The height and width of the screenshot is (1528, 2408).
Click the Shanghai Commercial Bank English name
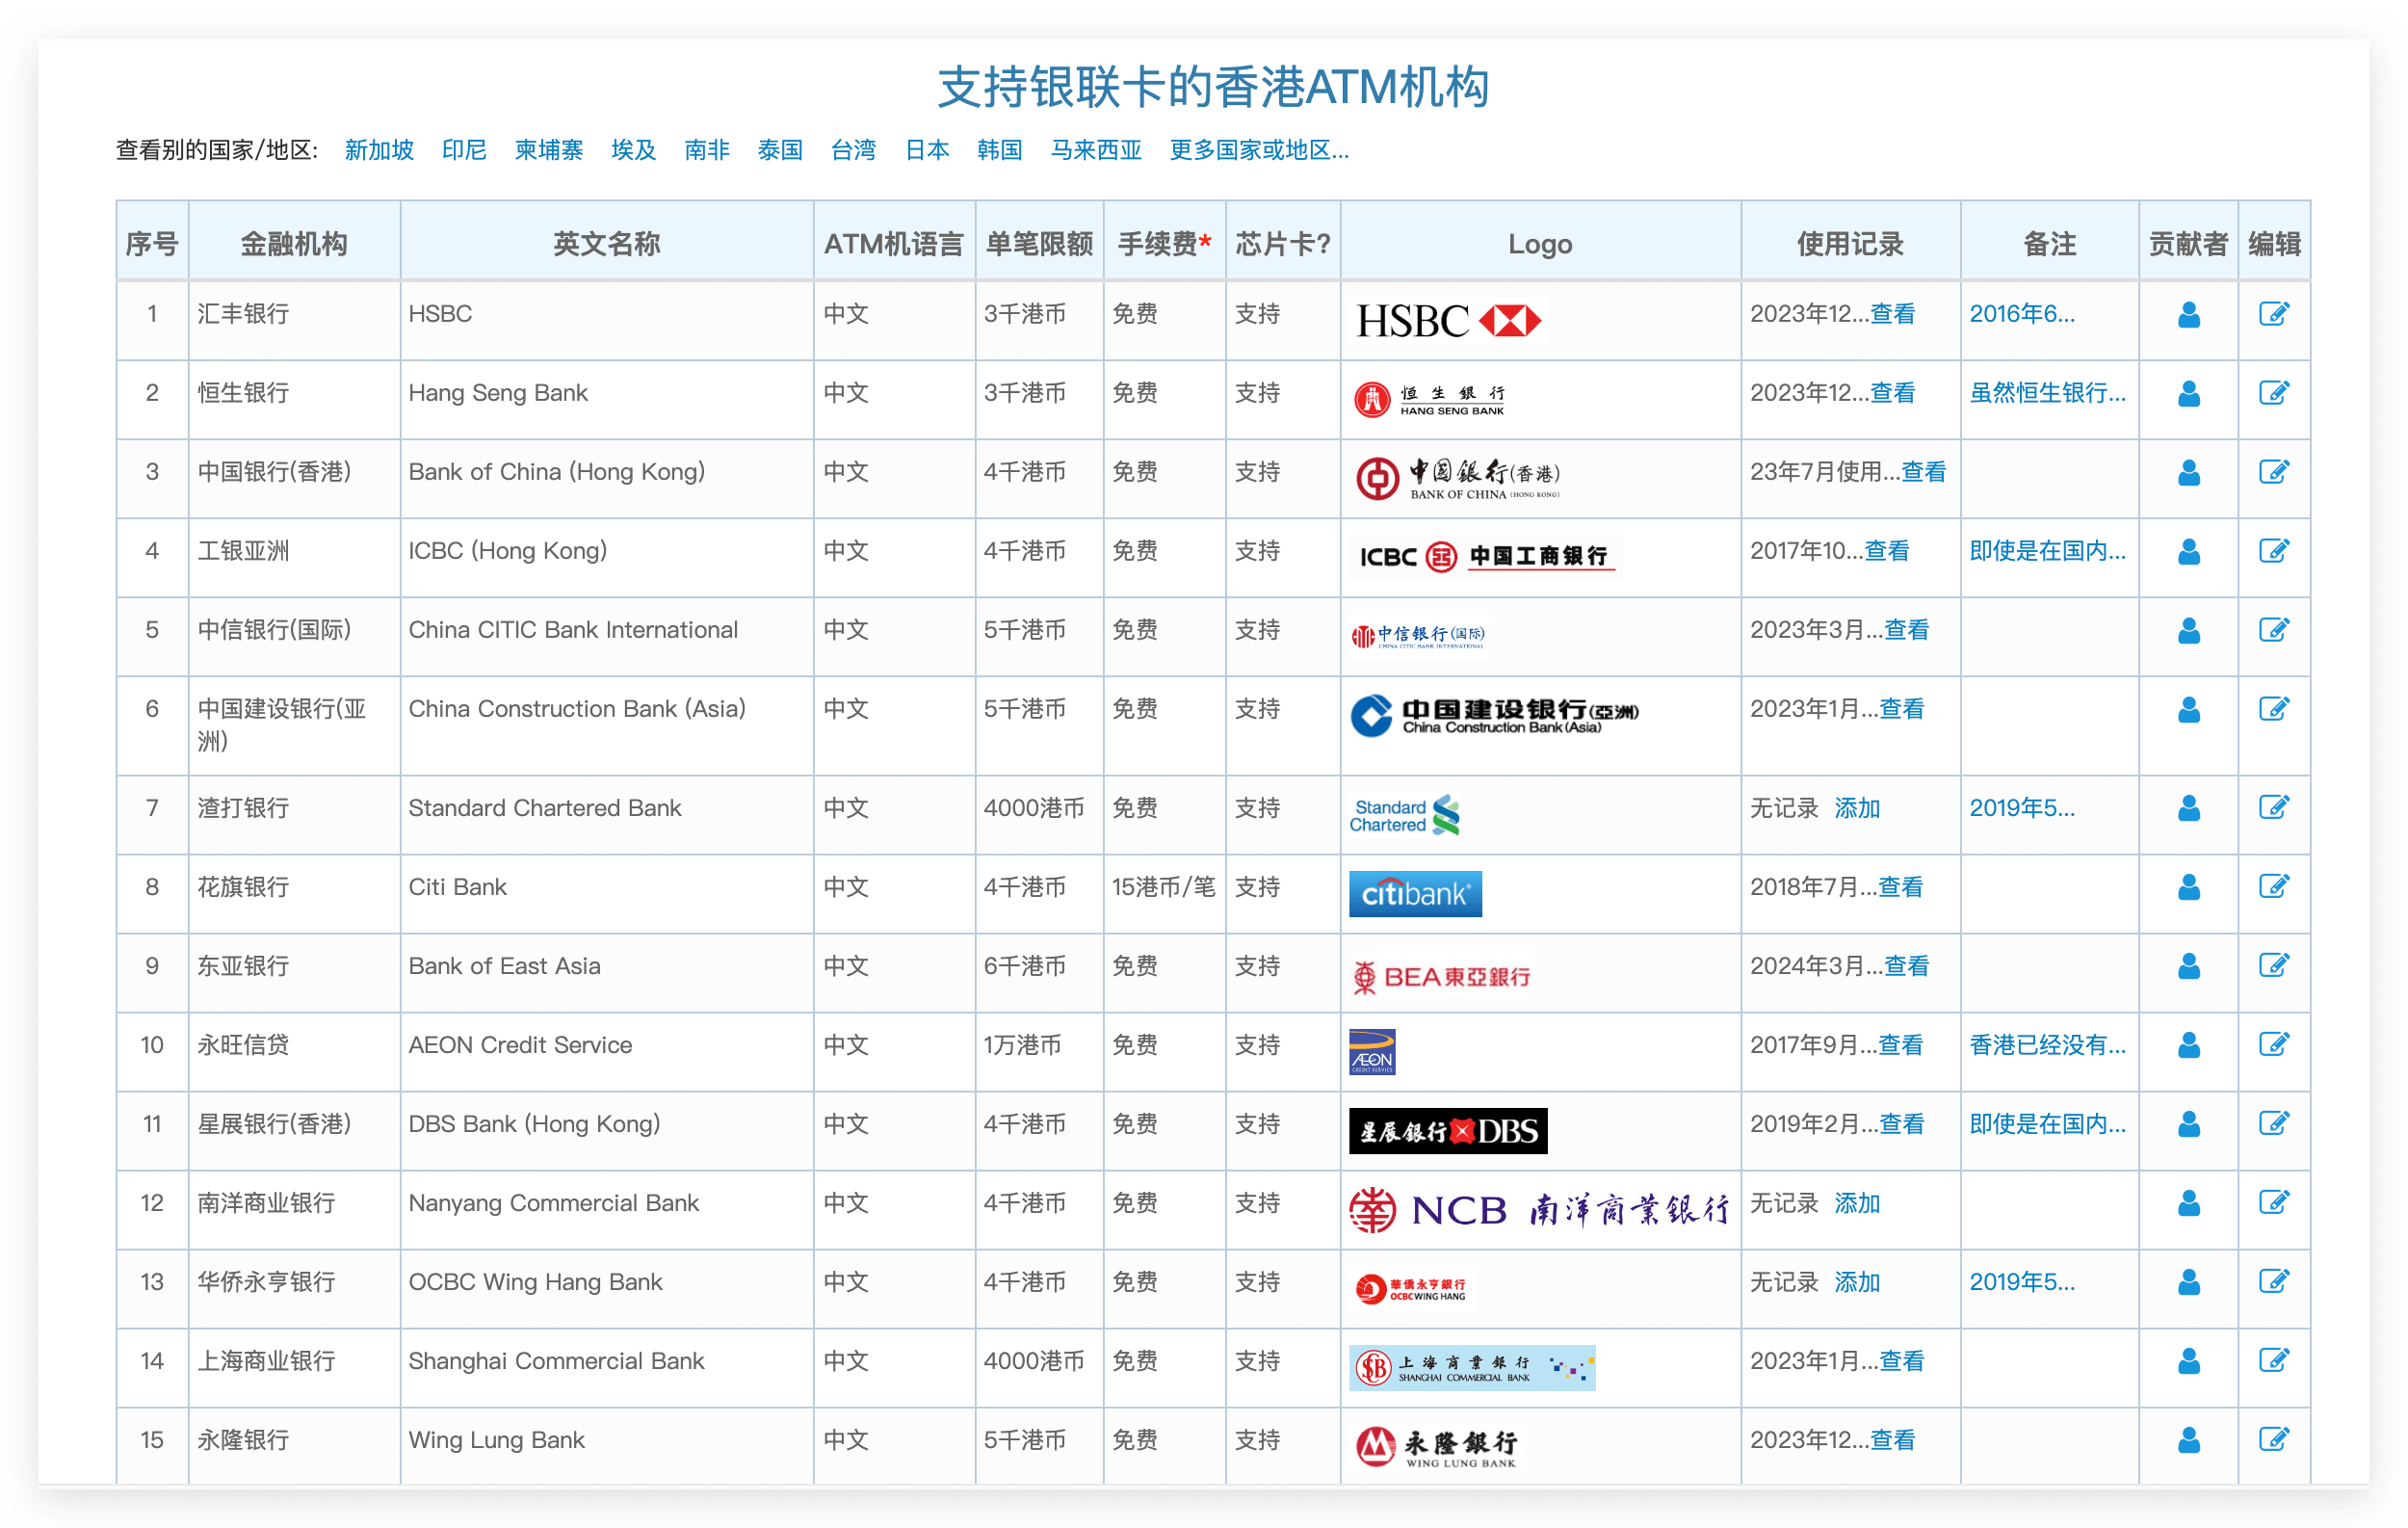(x=556, y=1361)
